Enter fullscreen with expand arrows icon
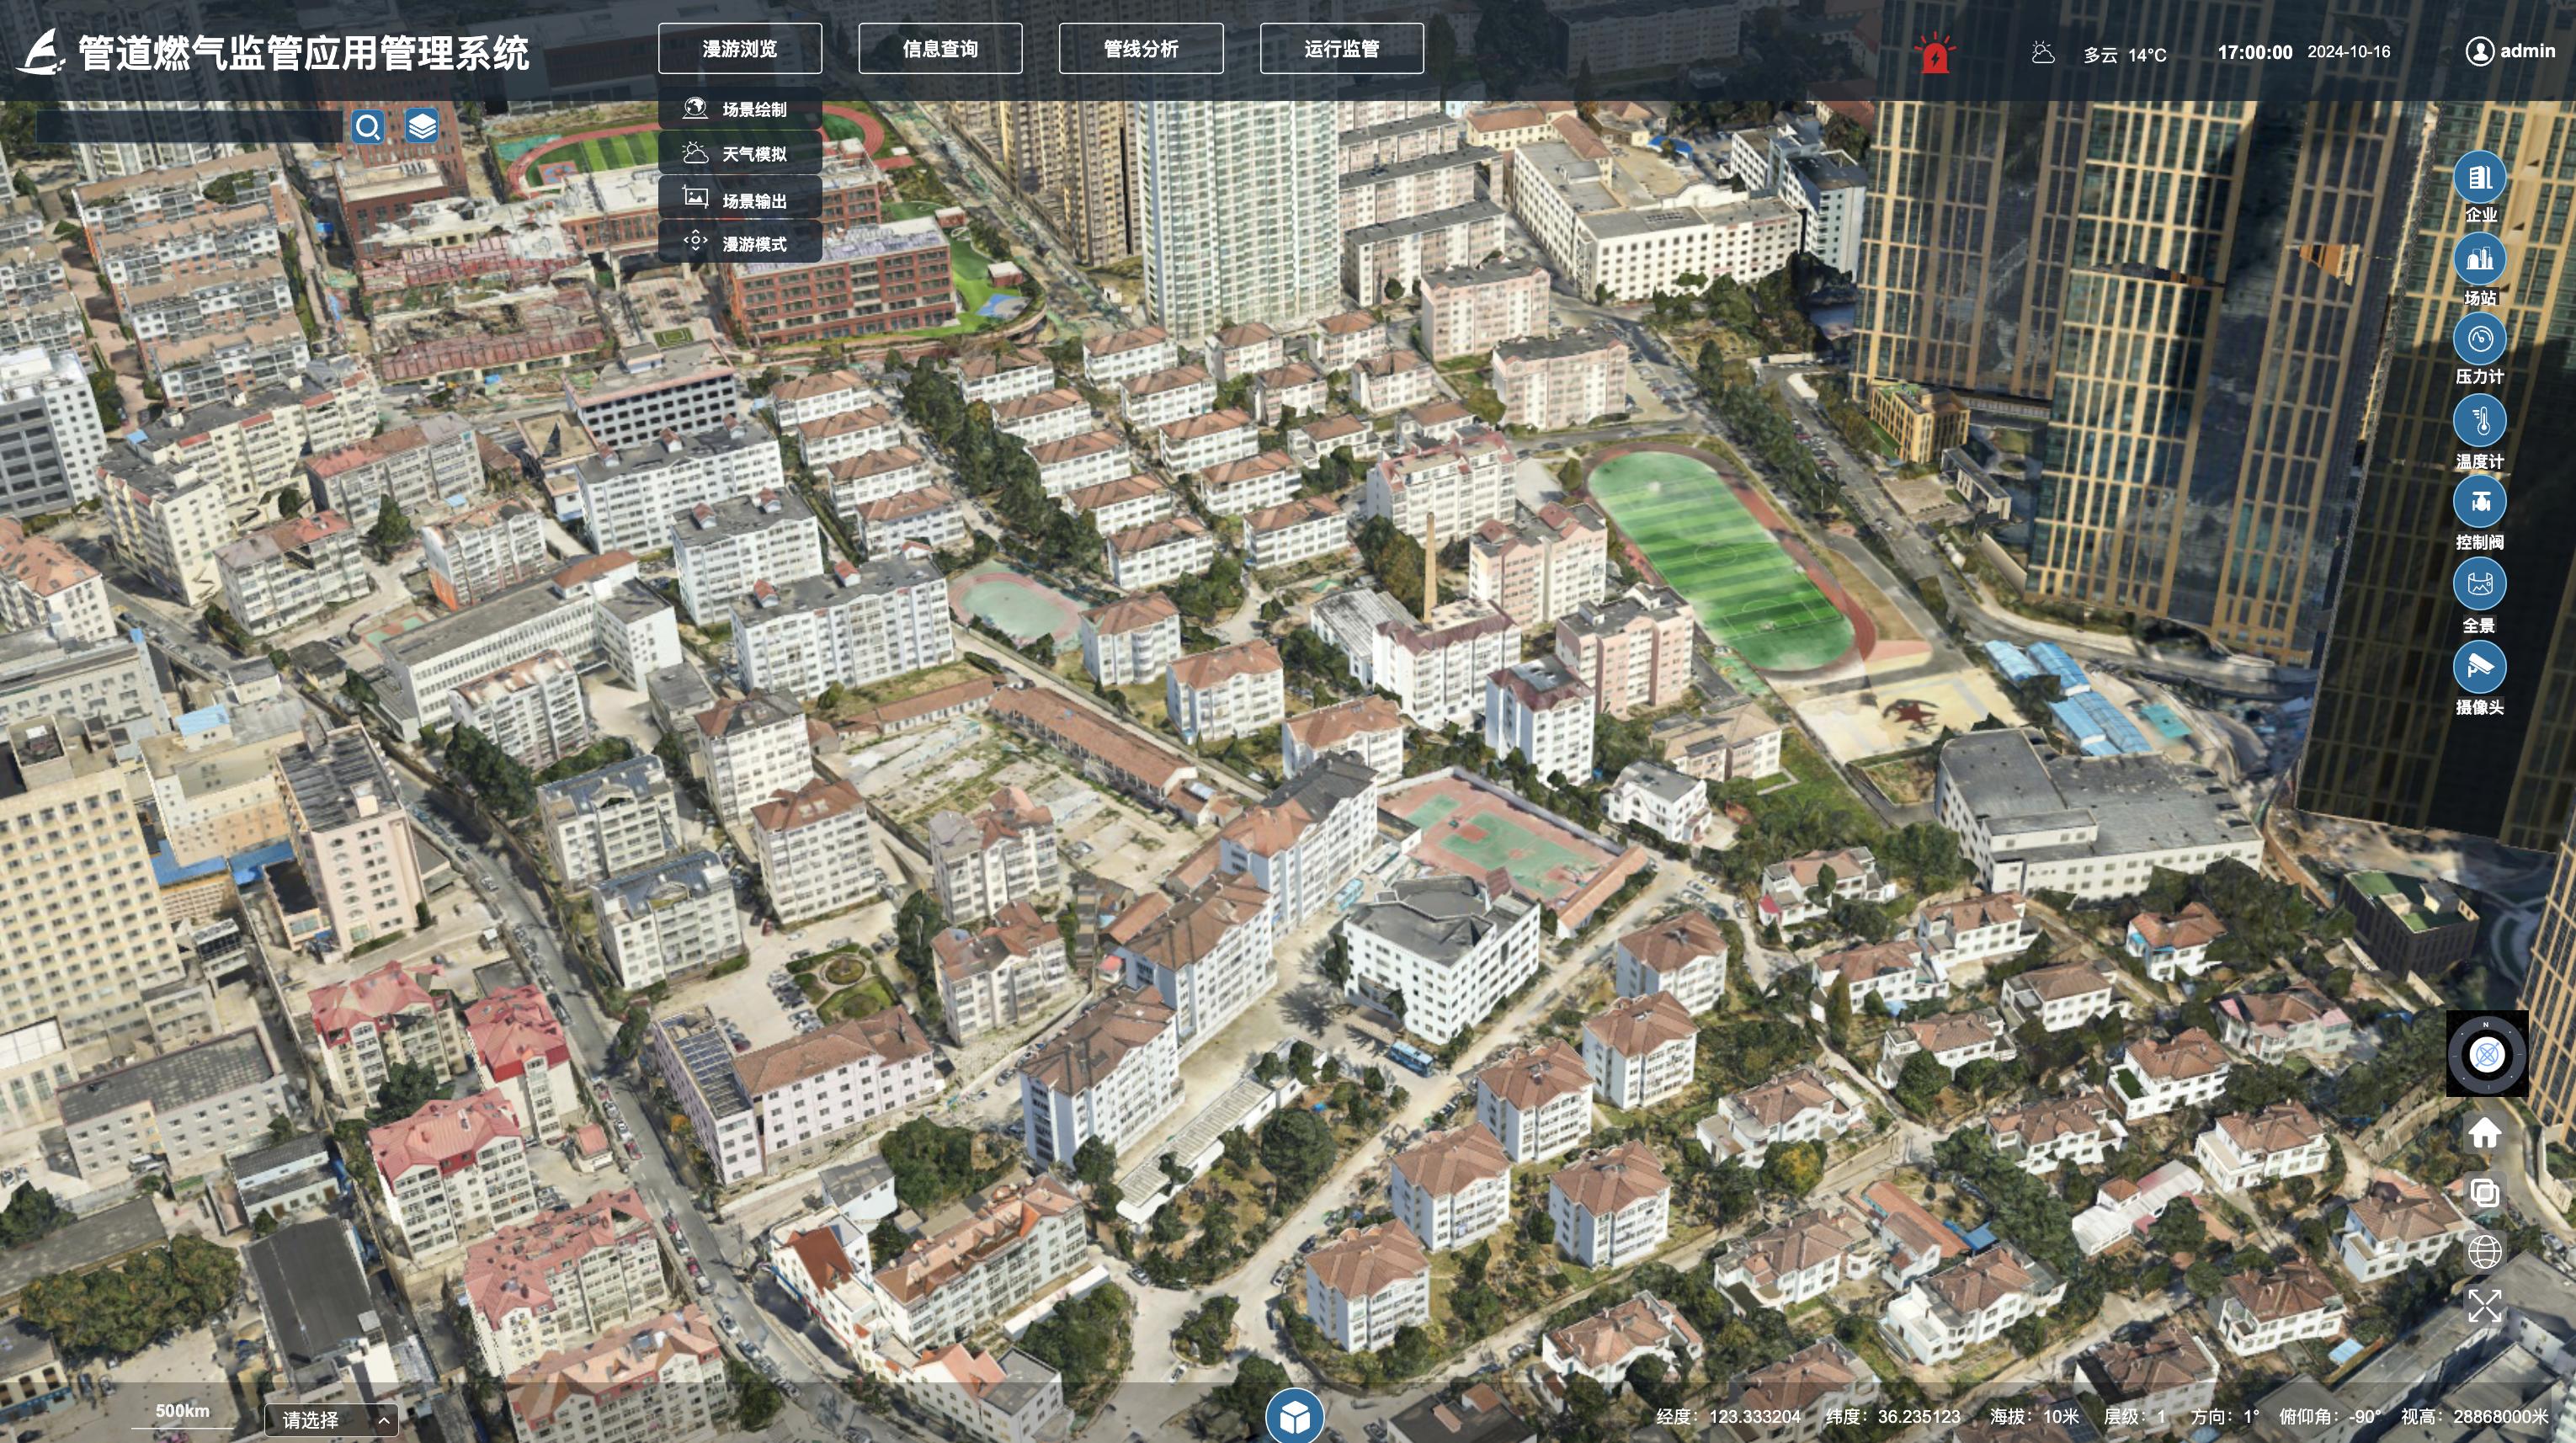This screenshot has height=1443, width=2576. tap(2485, 1305)
